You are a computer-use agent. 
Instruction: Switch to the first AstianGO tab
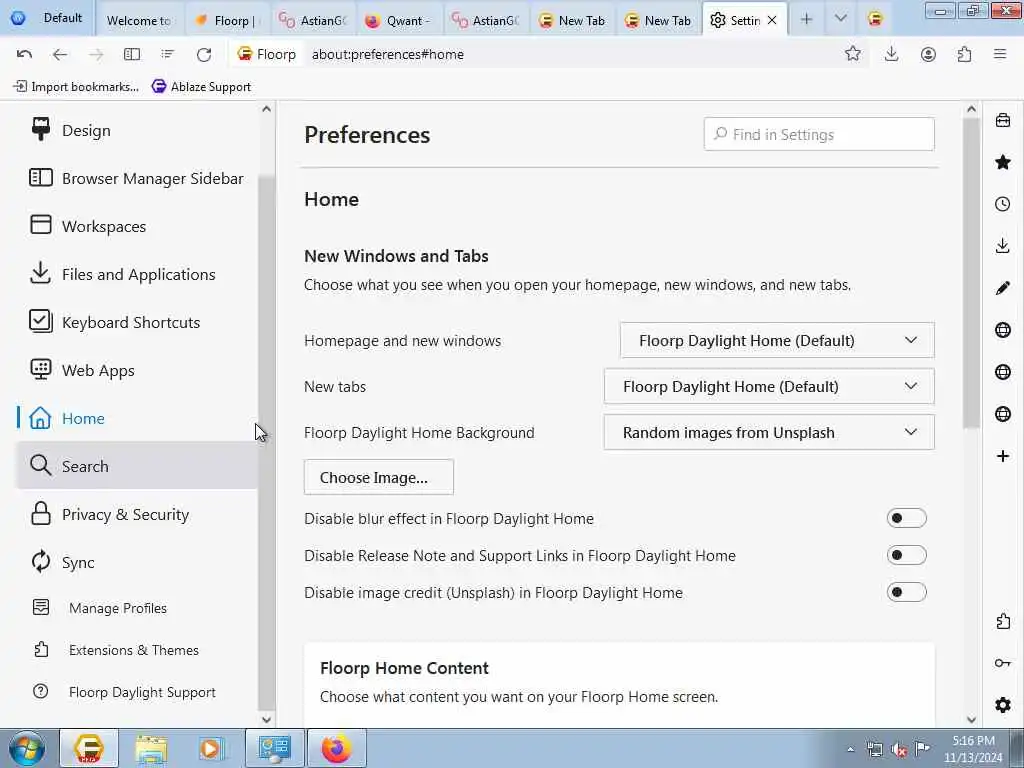coord(312,20)
